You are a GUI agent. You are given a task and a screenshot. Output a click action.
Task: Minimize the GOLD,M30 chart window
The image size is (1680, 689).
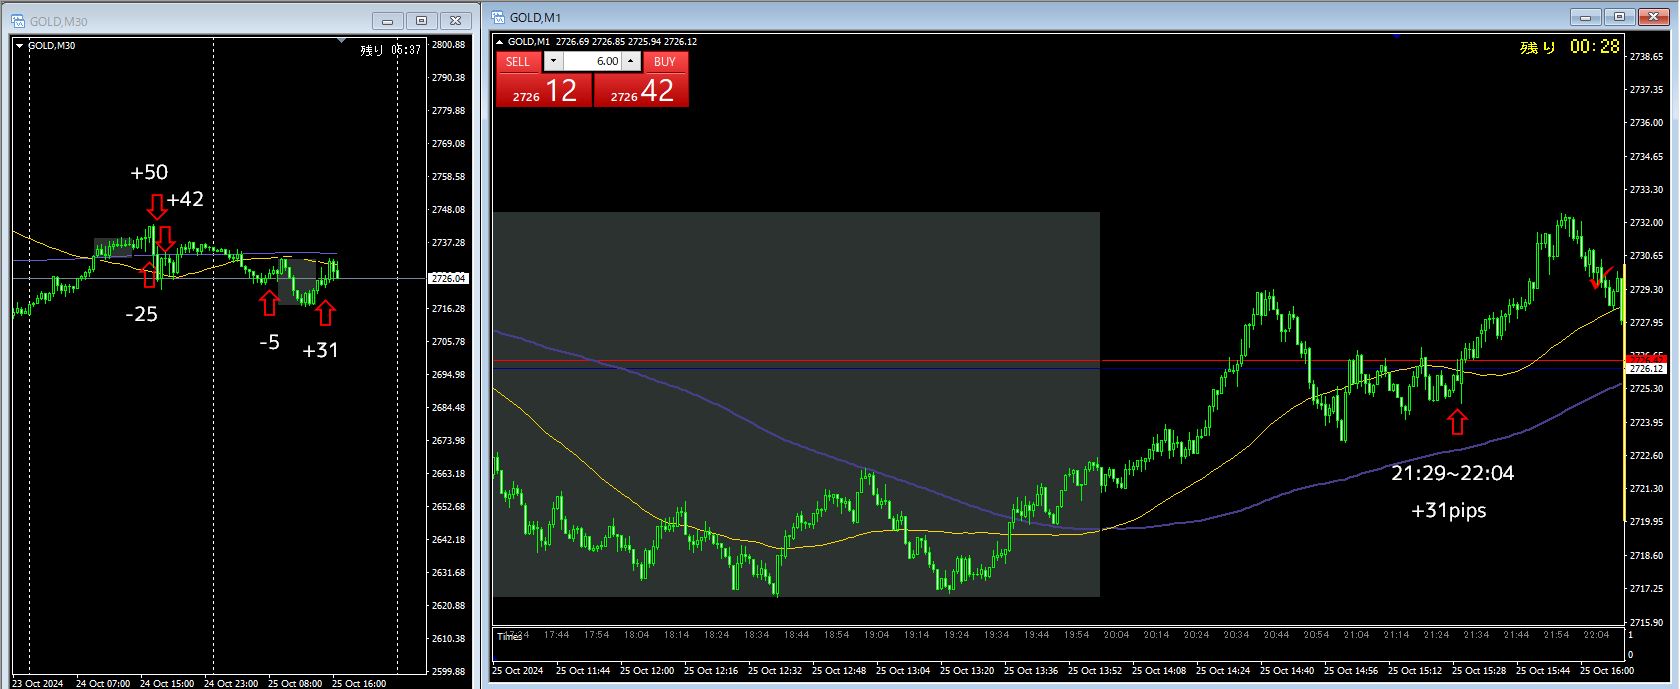tap(388, 20)
